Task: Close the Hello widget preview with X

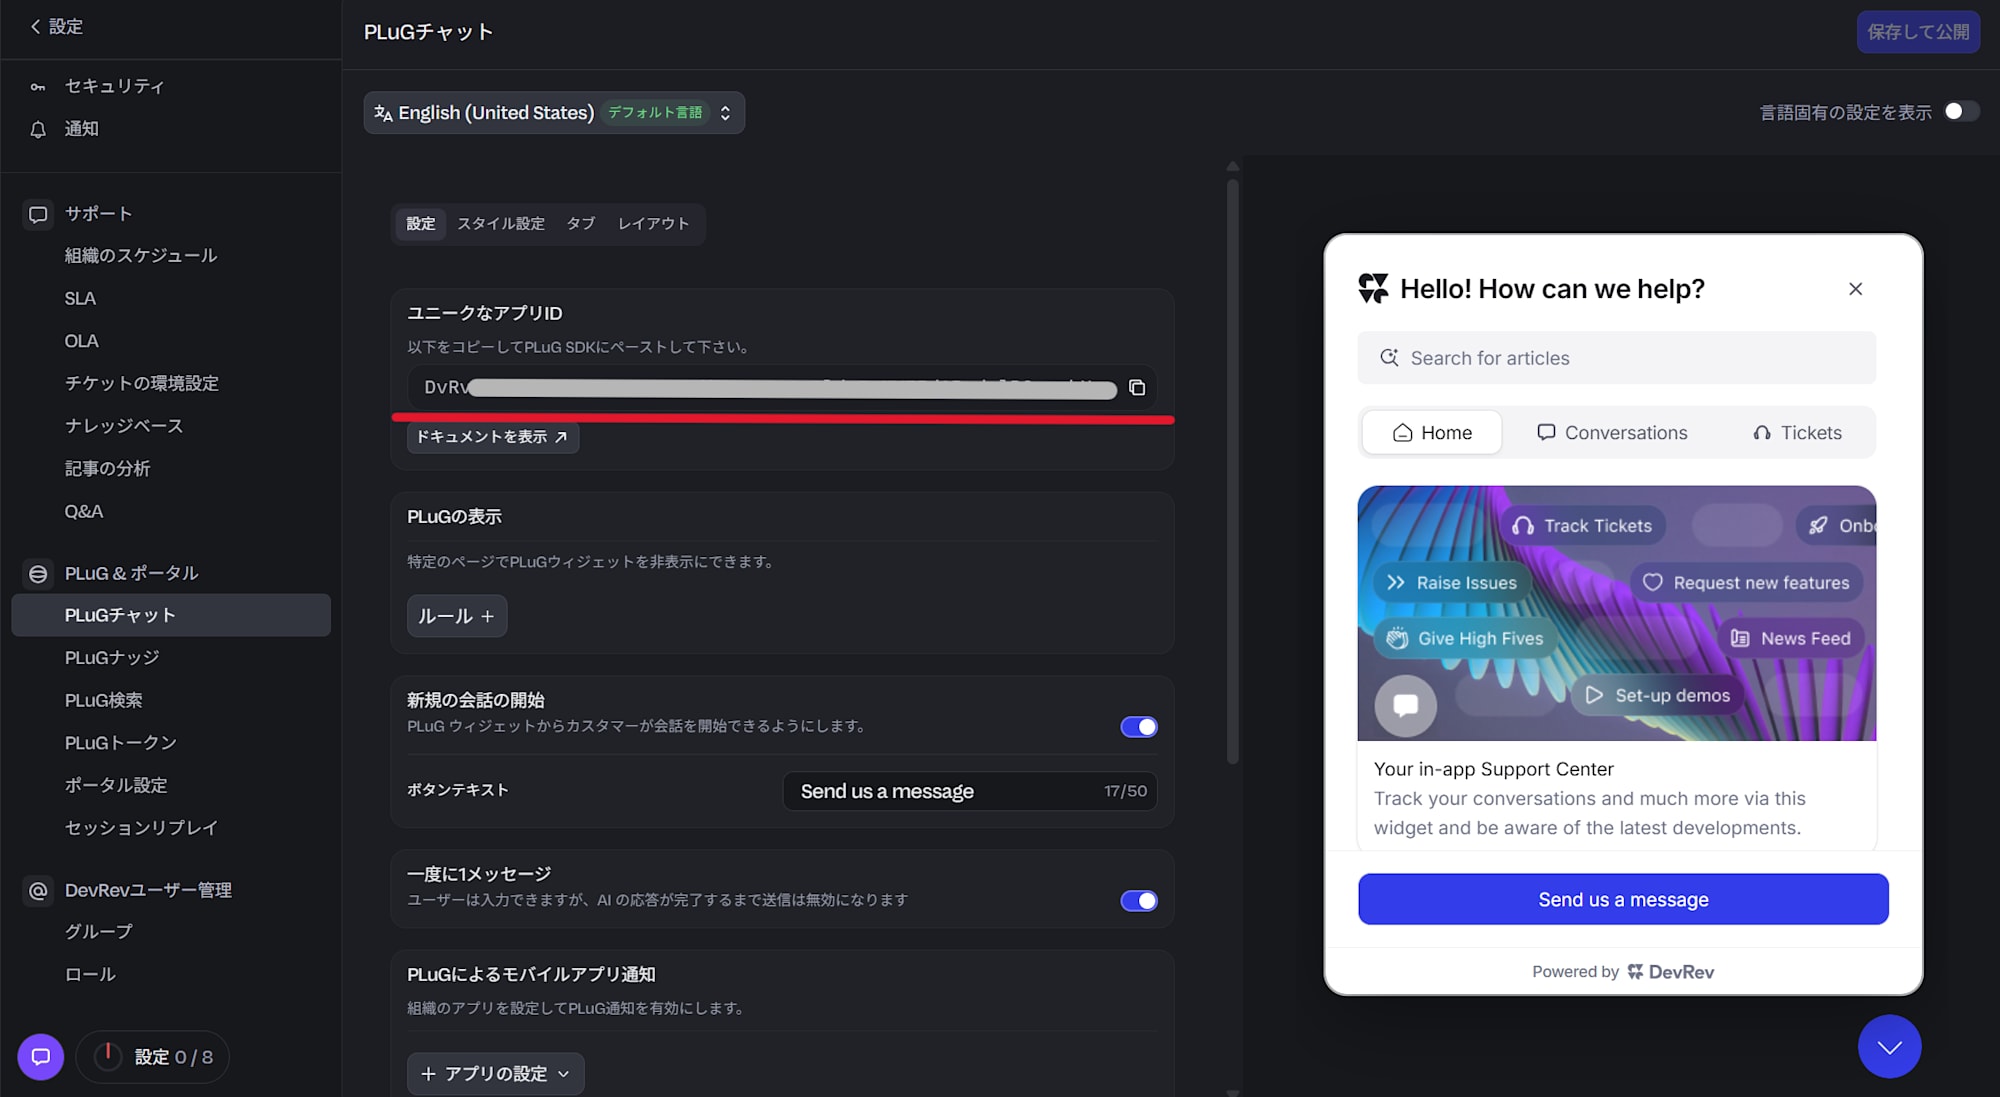Action: [x=1855, y=289]
